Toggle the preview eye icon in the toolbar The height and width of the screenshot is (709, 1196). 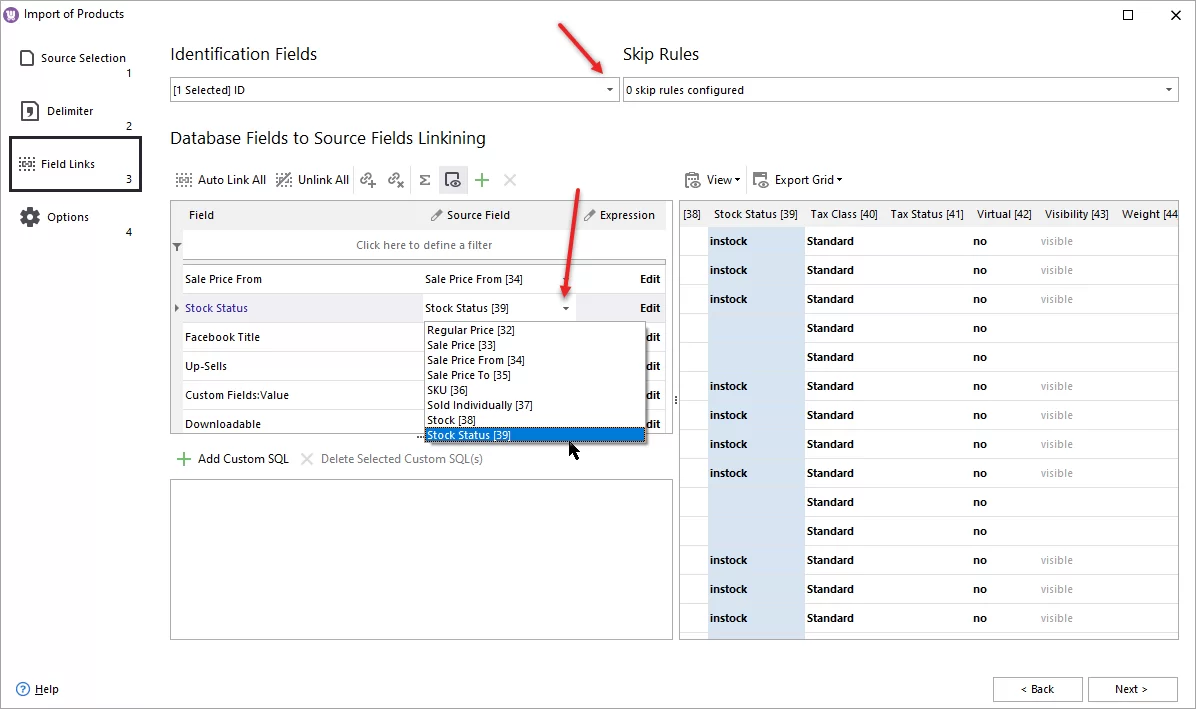click(453, 180)
